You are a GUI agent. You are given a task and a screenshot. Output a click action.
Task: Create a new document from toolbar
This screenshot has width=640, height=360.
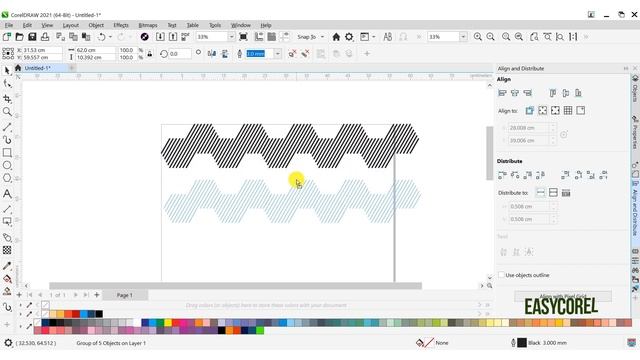(x=7, y=37)
